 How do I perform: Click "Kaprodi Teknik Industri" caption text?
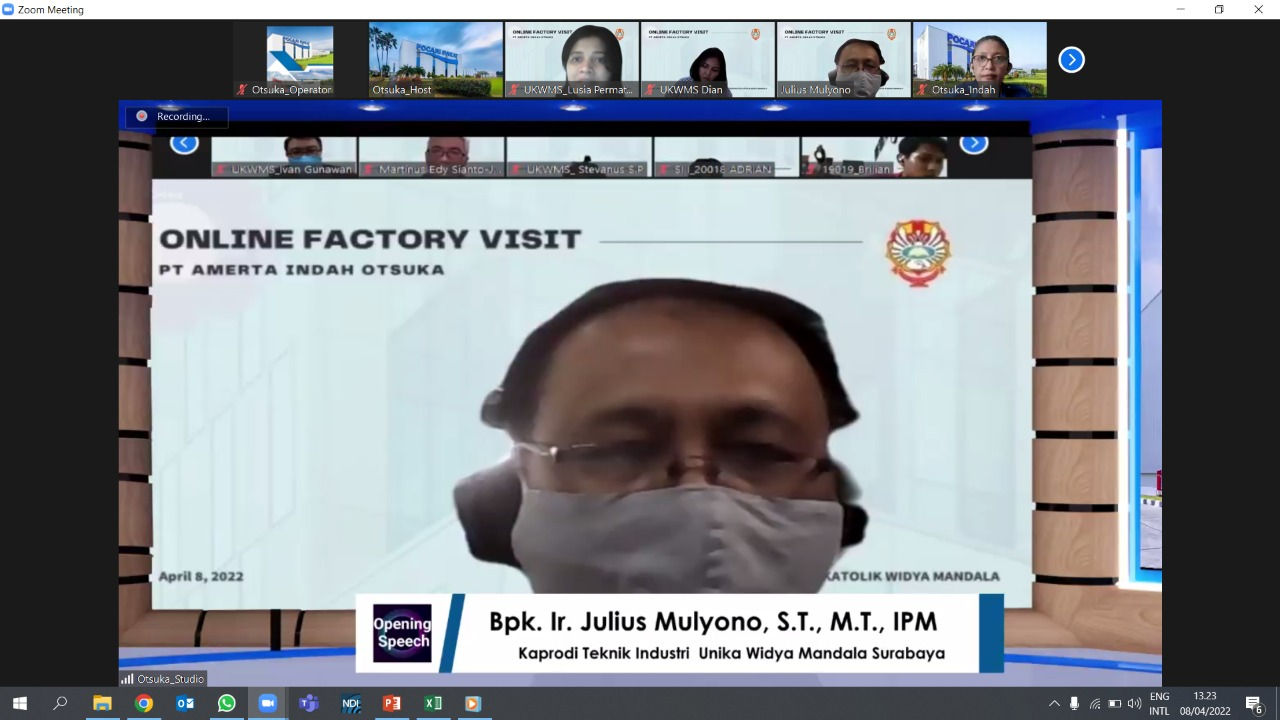coord(603,654)
